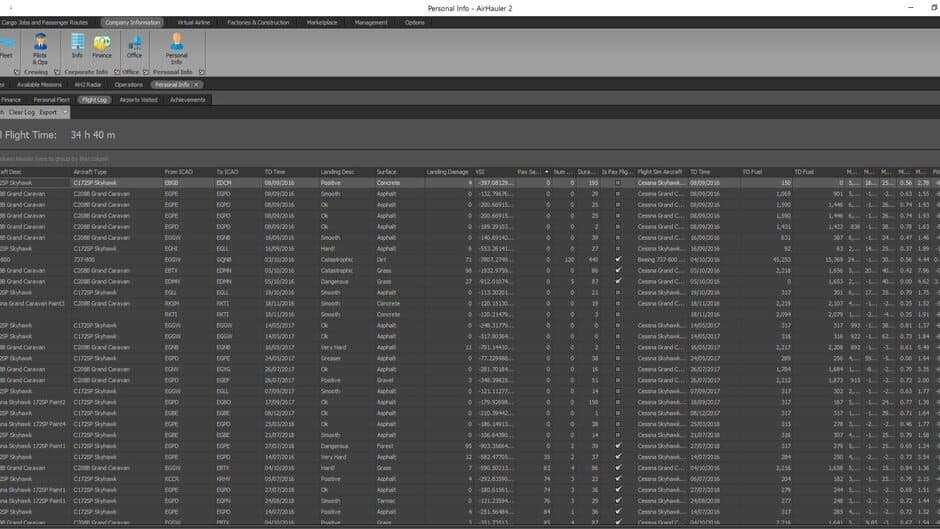
Task: Open the Achievements tab
Action: point(188,100)
